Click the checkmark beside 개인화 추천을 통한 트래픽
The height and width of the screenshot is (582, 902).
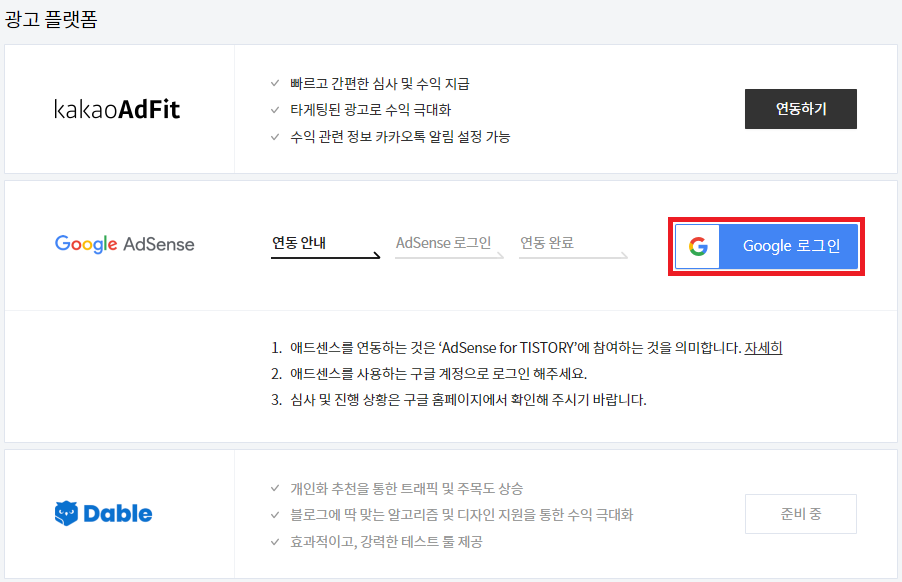275,488
